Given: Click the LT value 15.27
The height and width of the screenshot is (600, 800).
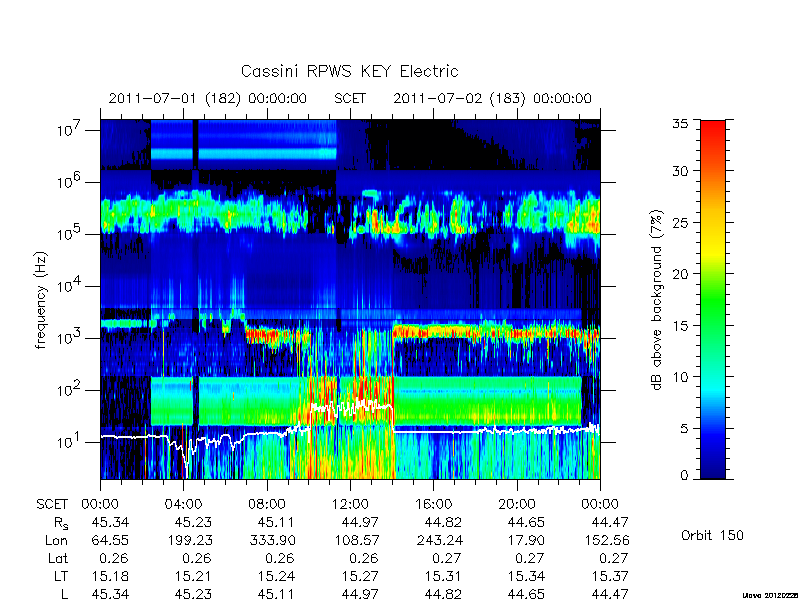Looking at the screenshot, I should pos(360,576).
